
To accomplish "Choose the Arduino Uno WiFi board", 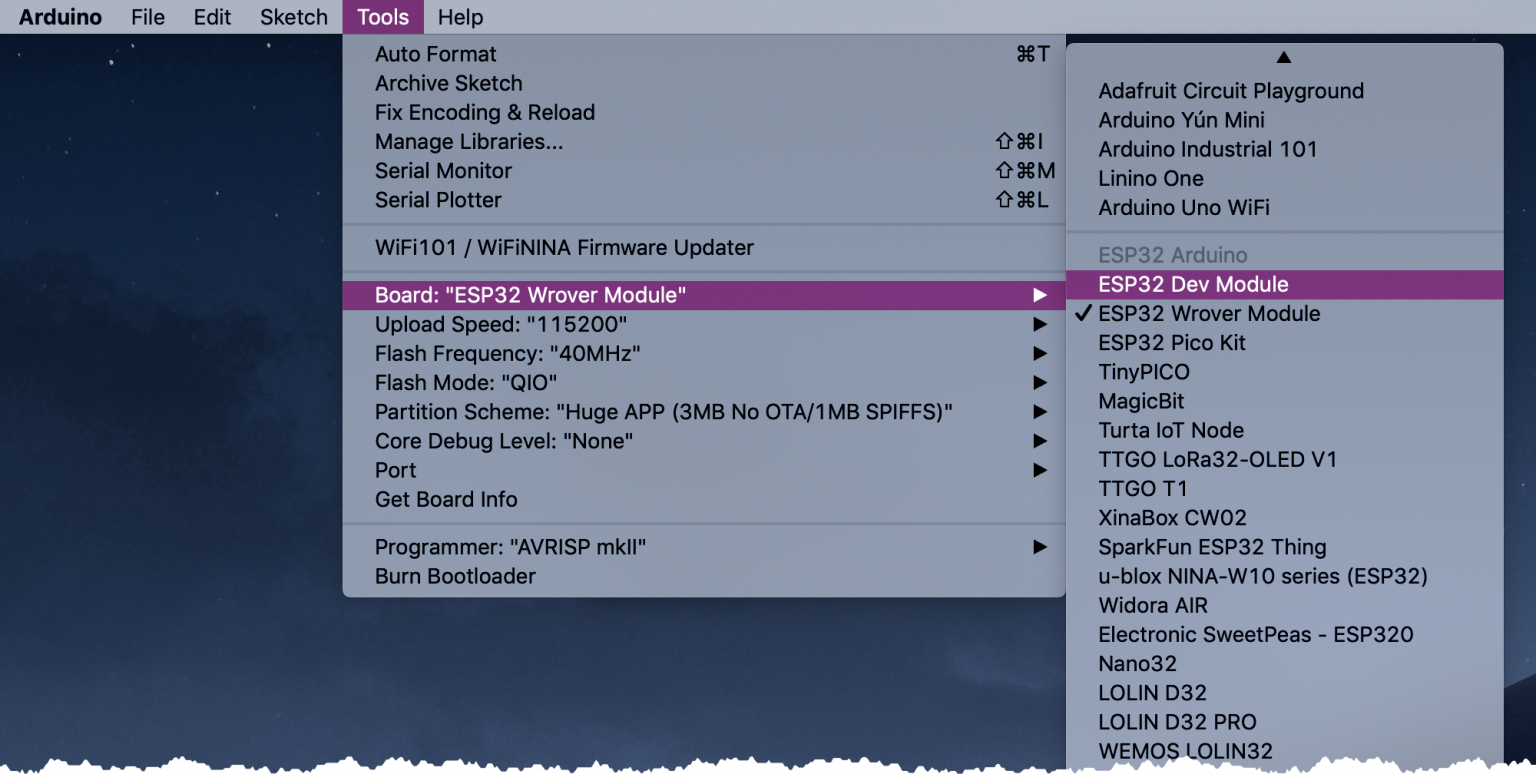I will (x=1188, y=207).
